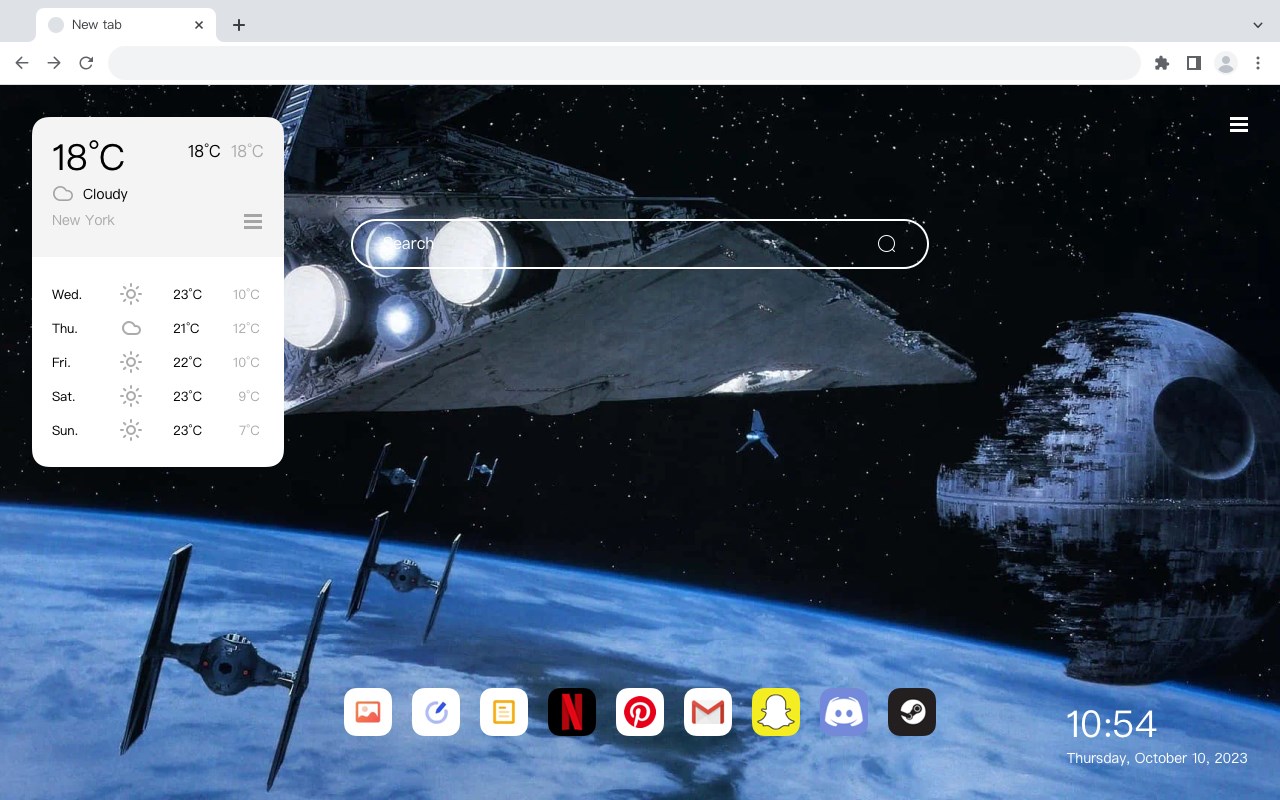The height and width of the screenshot is (800, 1280).
Task: Open the blue checkmark tasks shortcut
Action: pyautogui.click(x=436, y=712)
